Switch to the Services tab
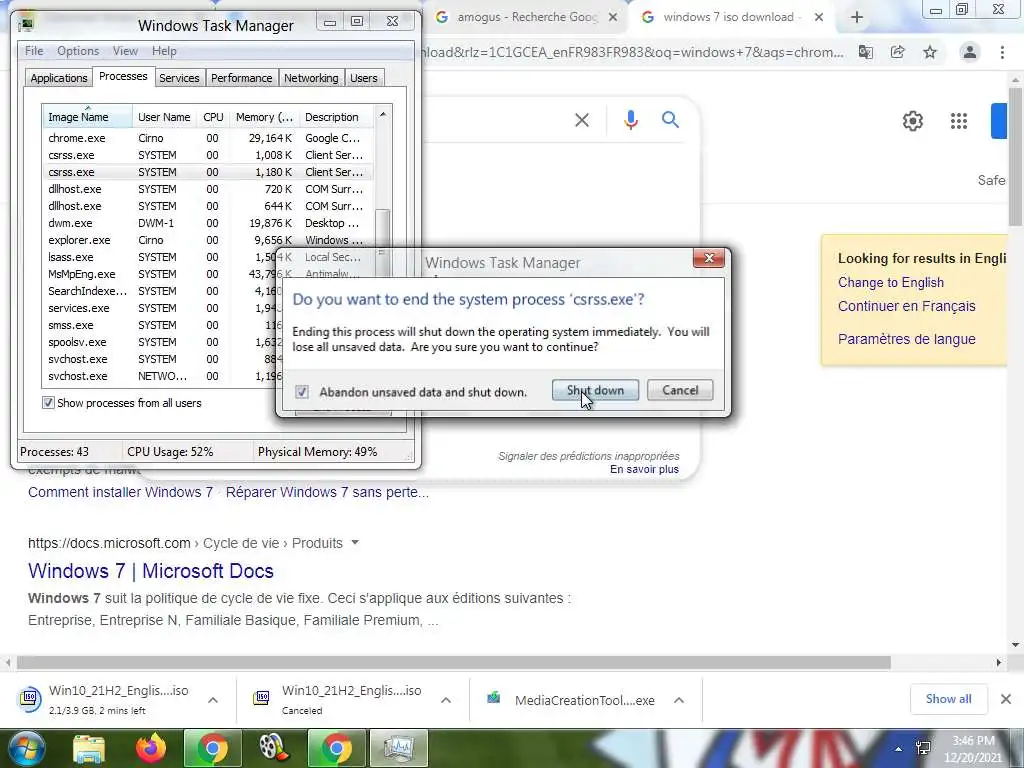This screenshot has height=768, width=1024. coord(179,78)
